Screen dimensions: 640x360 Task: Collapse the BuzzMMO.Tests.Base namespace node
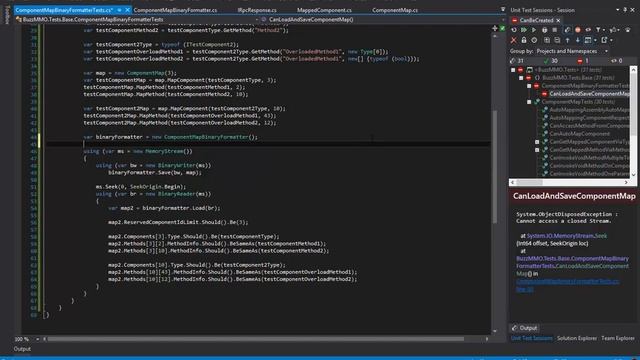[521, 78]
